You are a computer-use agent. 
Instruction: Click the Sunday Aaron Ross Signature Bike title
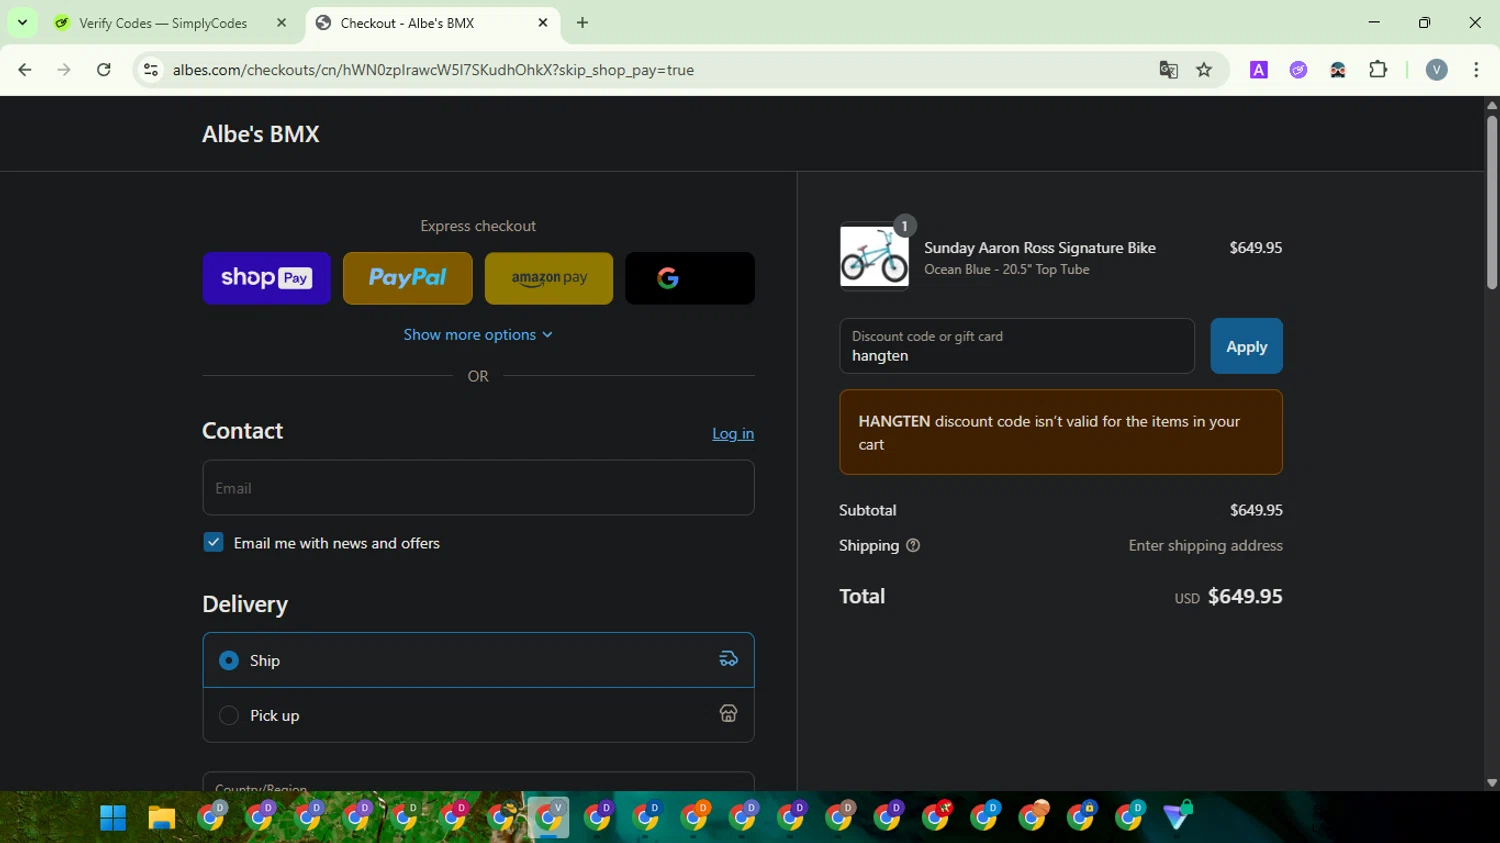click(1039, 248)
